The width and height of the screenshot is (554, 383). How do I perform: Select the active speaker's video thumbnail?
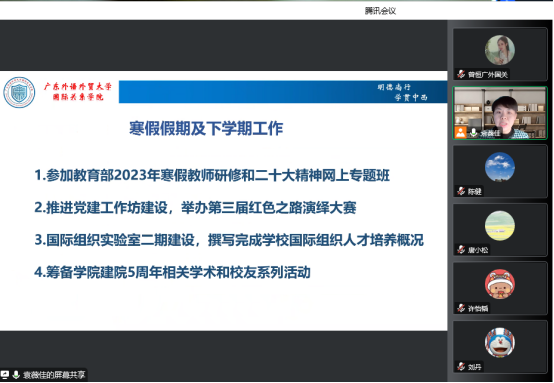pos(500,113)
